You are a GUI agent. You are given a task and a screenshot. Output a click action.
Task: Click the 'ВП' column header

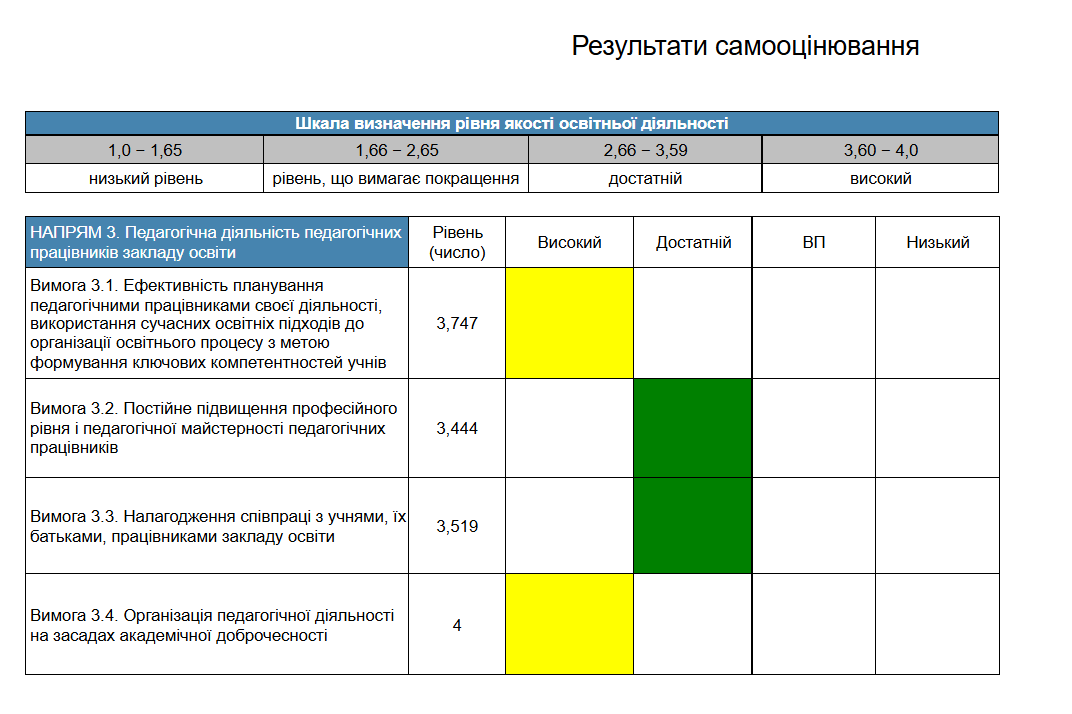[x=814, y=242]
